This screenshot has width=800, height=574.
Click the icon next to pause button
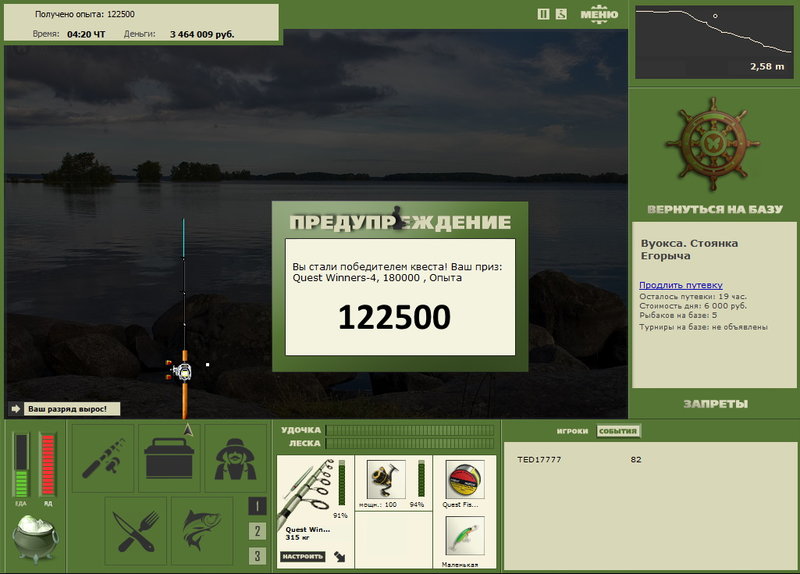click(561, 14)
